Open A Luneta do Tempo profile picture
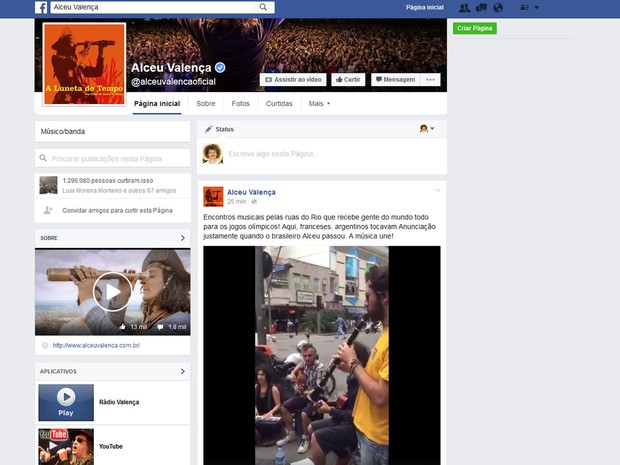Screen dimensions: 620x465 coord(84,64)
